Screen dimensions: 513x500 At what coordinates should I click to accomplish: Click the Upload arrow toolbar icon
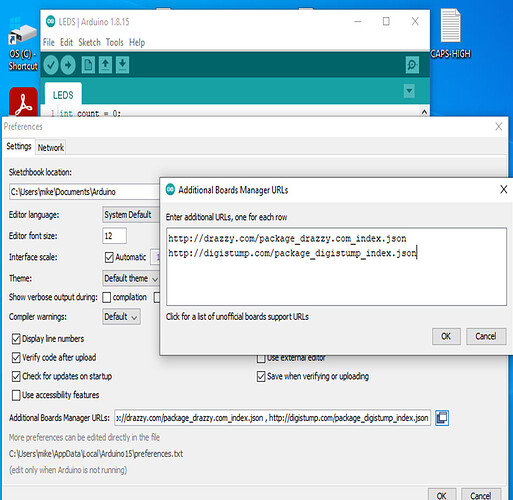point(68,65)
